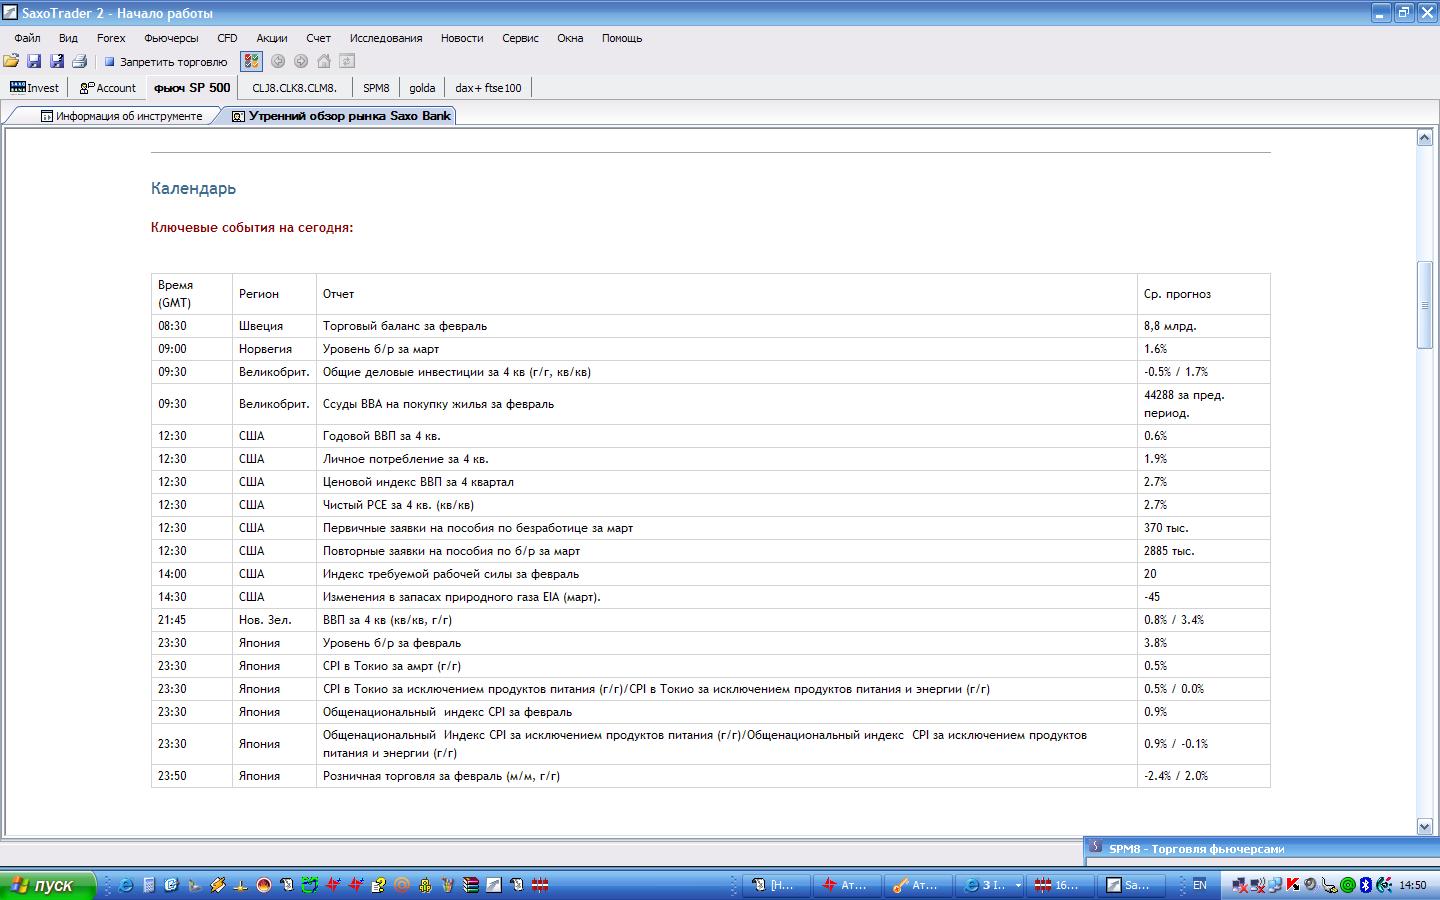Click the back arrow navigation icon
1440x900 pixels.
[x=278, y=61]
